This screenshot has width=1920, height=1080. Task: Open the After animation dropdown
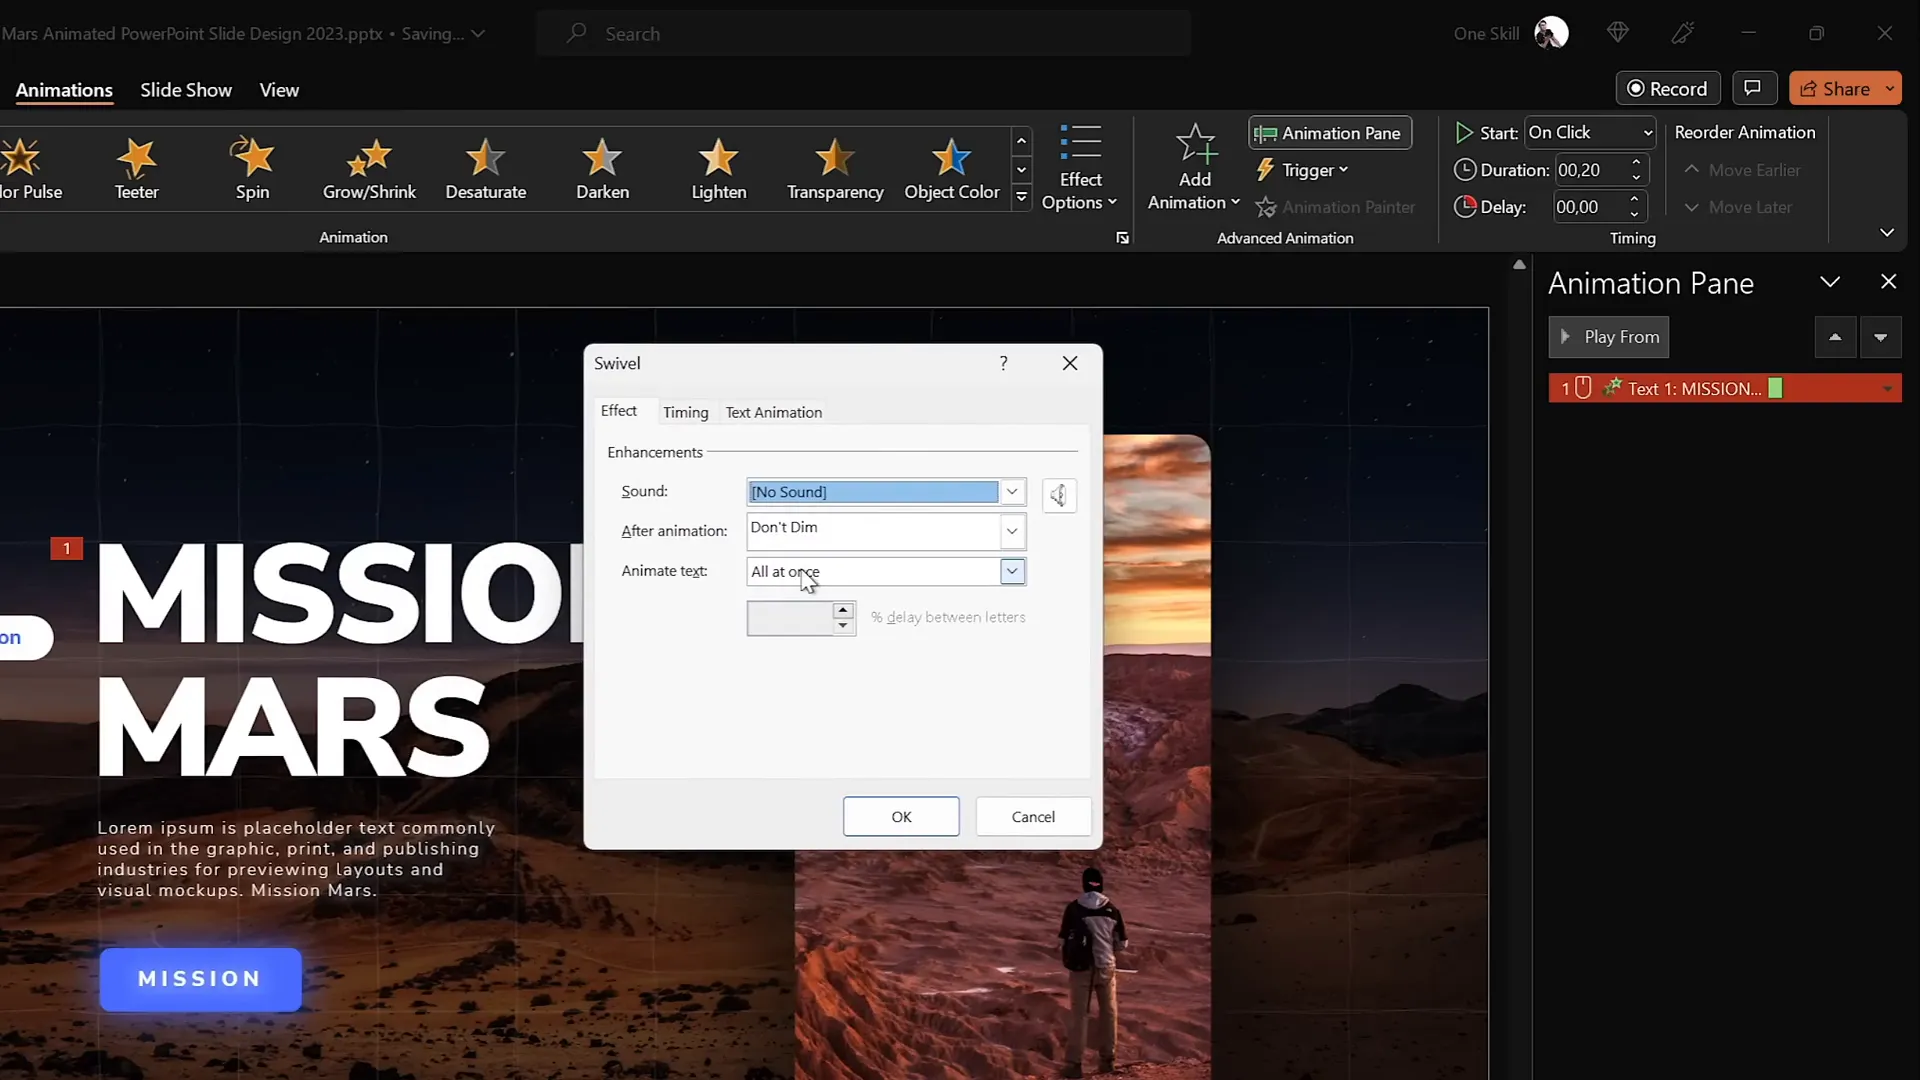click(x=1012, y=531)
